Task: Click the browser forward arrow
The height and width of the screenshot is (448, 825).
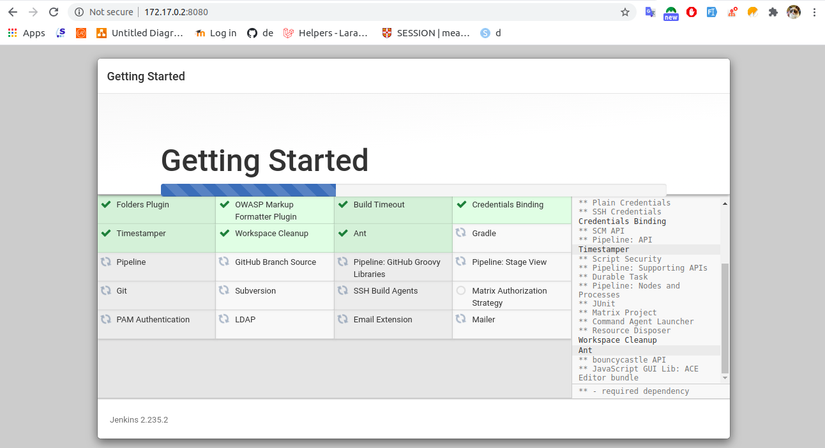Action: click(33, 12)
